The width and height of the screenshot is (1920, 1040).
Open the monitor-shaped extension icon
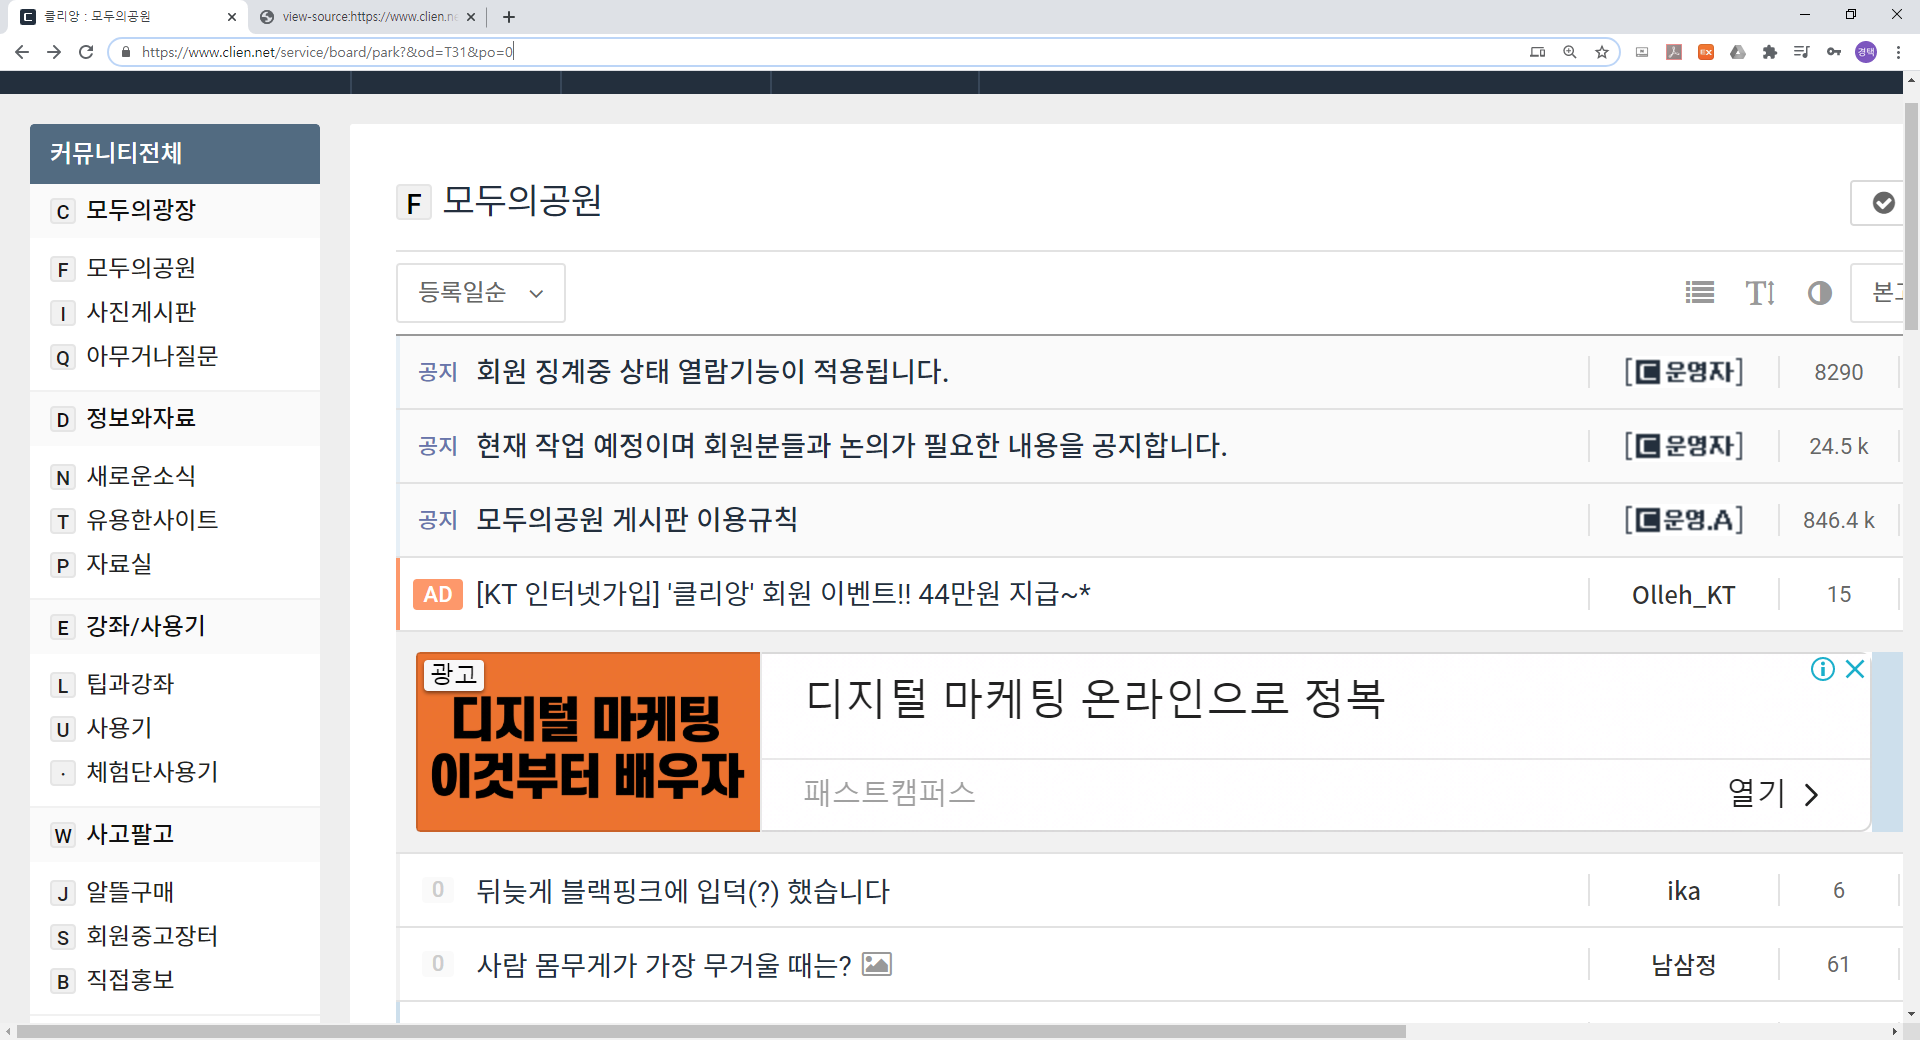click(x=1642, y=52)
